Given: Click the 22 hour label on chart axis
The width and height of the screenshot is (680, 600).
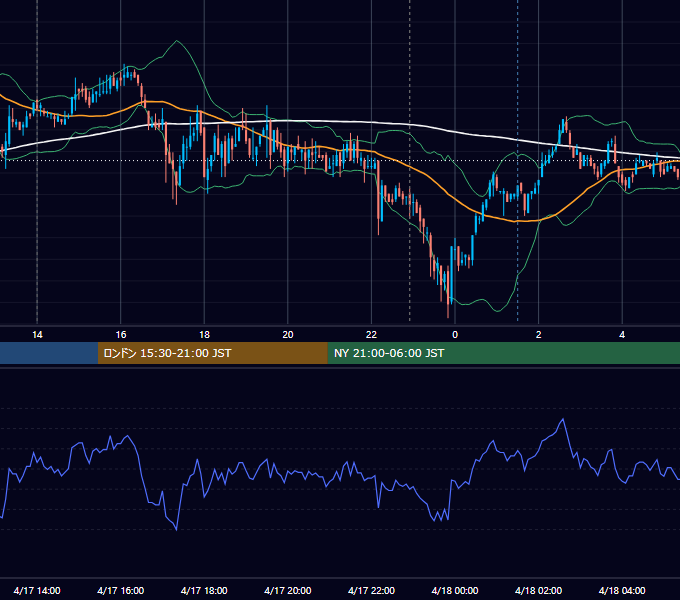Looking at the screenshot, I should click(x=371, y=335).
